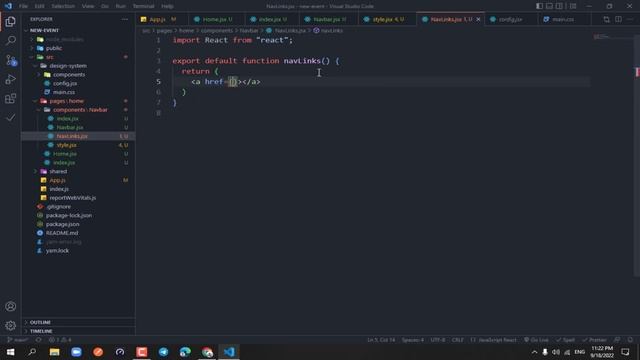
Task: Switch to the config.jsx editor tab
Action: coord(510,19)
